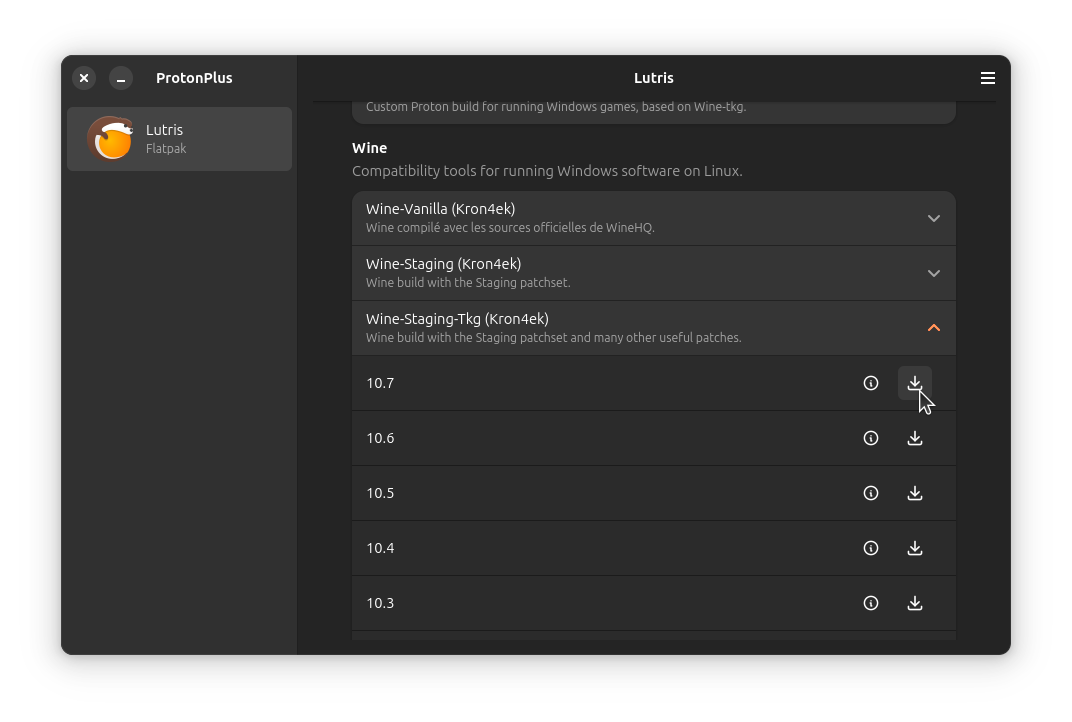
Task: Collapse the Wine-Staging-Tkg (Kron4ek) row
Action: pos(654,328)
